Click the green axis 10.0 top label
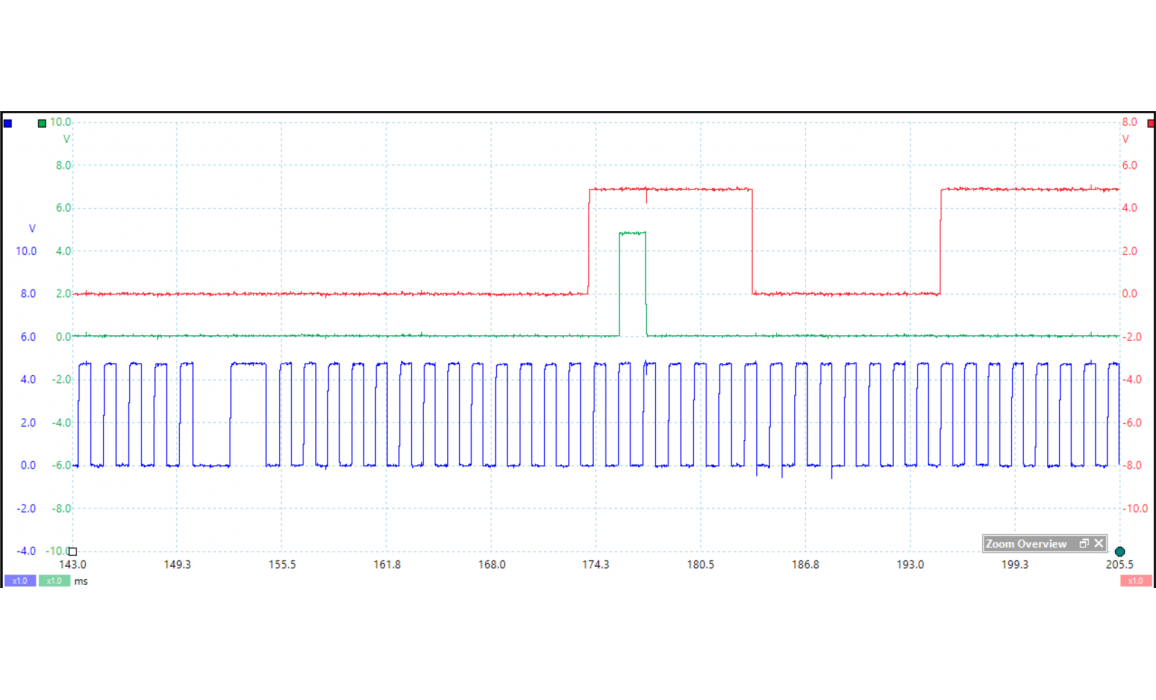 click(x=61, y=122)
